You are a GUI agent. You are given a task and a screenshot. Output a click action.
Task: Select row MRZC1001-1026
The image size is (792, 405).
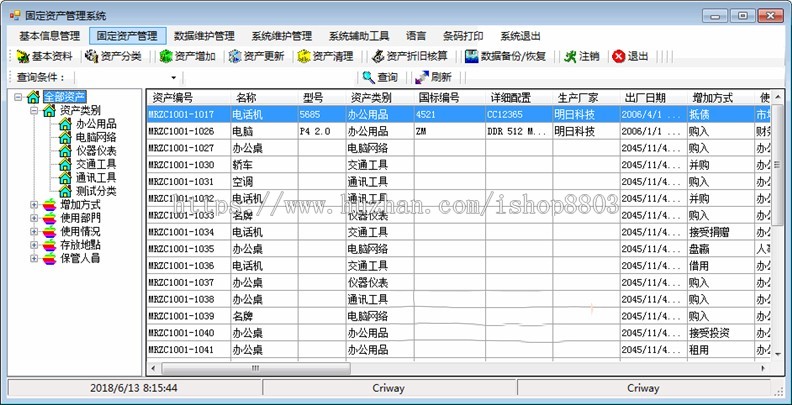click(x=459, y=131)
